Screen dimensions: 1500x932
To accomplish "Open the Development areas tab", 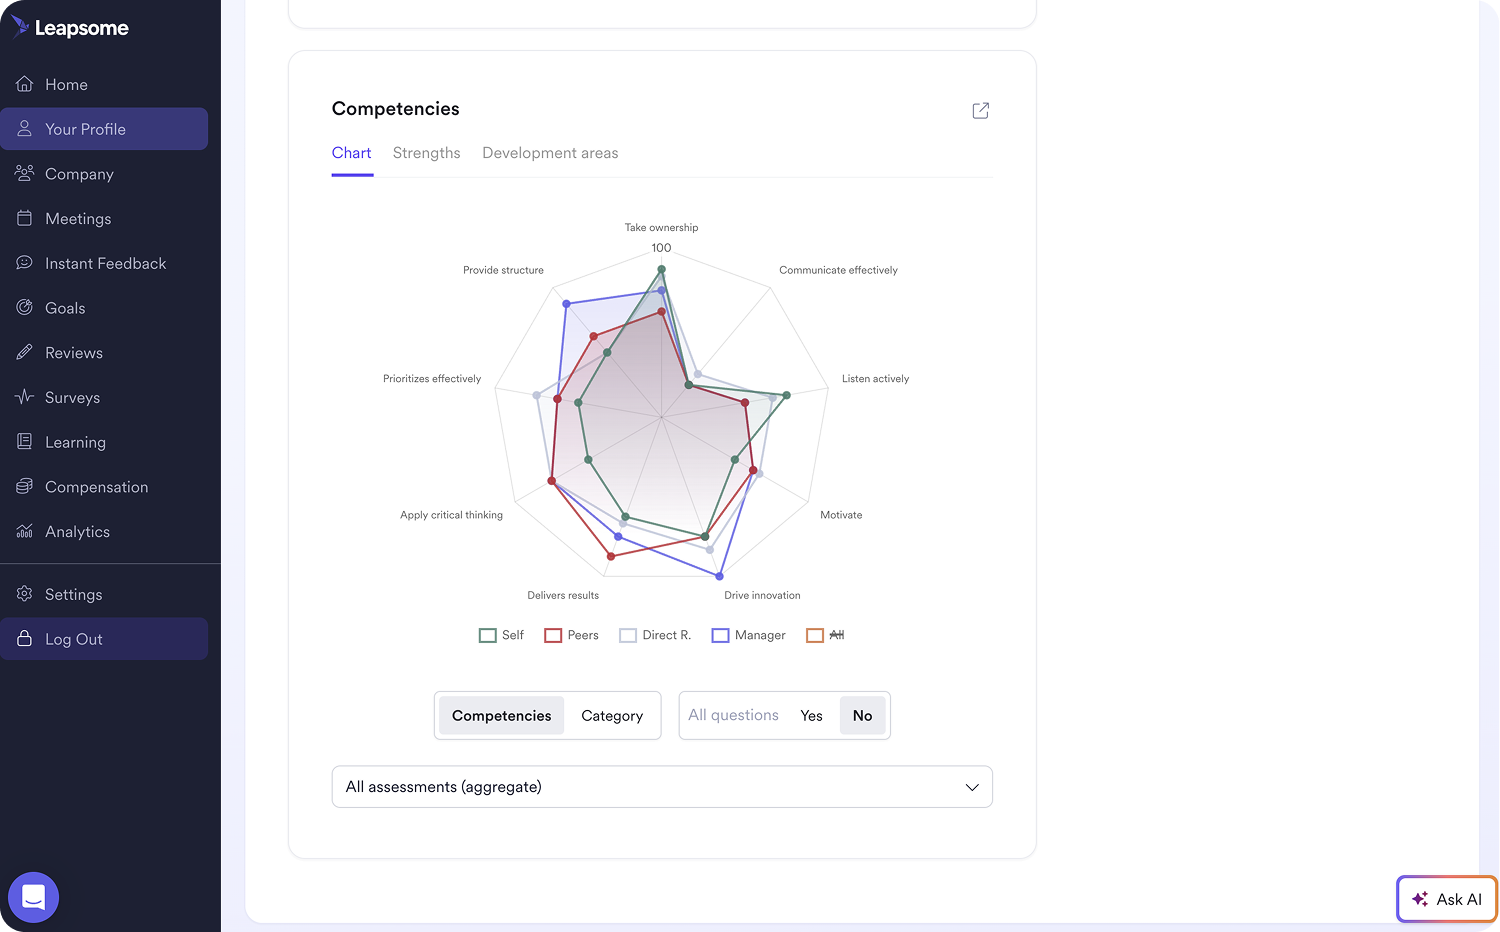I will tap(550, 153).
